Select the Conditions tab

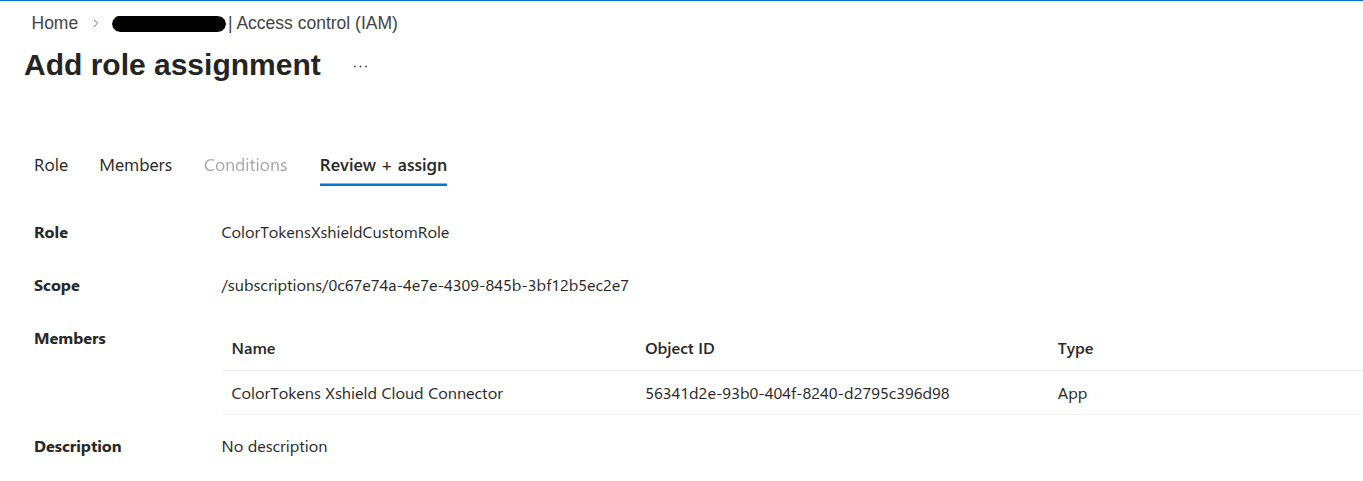coord(245,165)
